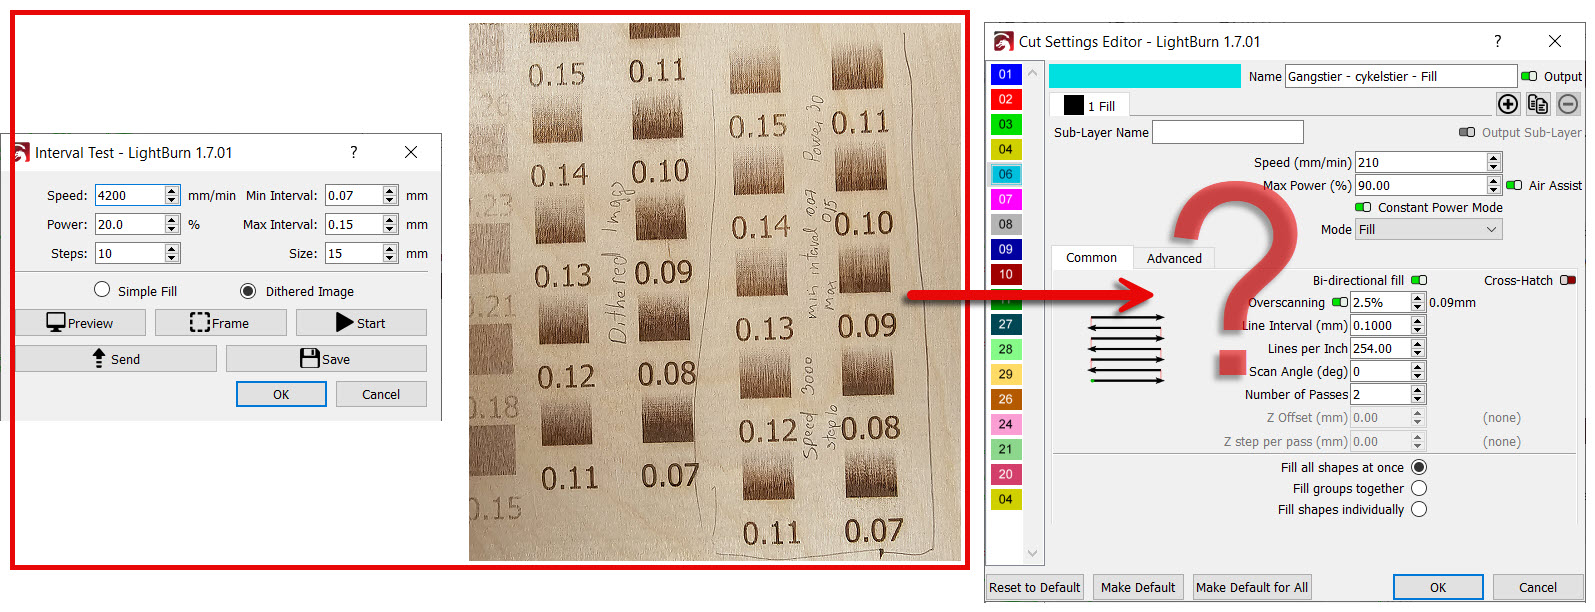Screen dimensions: 1595x612
Task: Select the magenta 07 layer color swatch
Action: [x=1005, y=199]
